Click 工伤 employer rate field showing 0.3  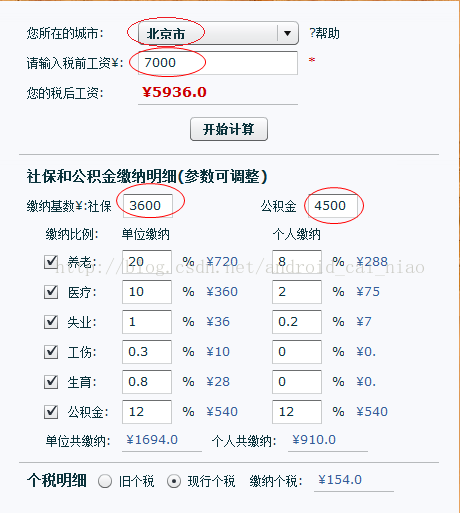pyautogui.click(x=147, y=352)
